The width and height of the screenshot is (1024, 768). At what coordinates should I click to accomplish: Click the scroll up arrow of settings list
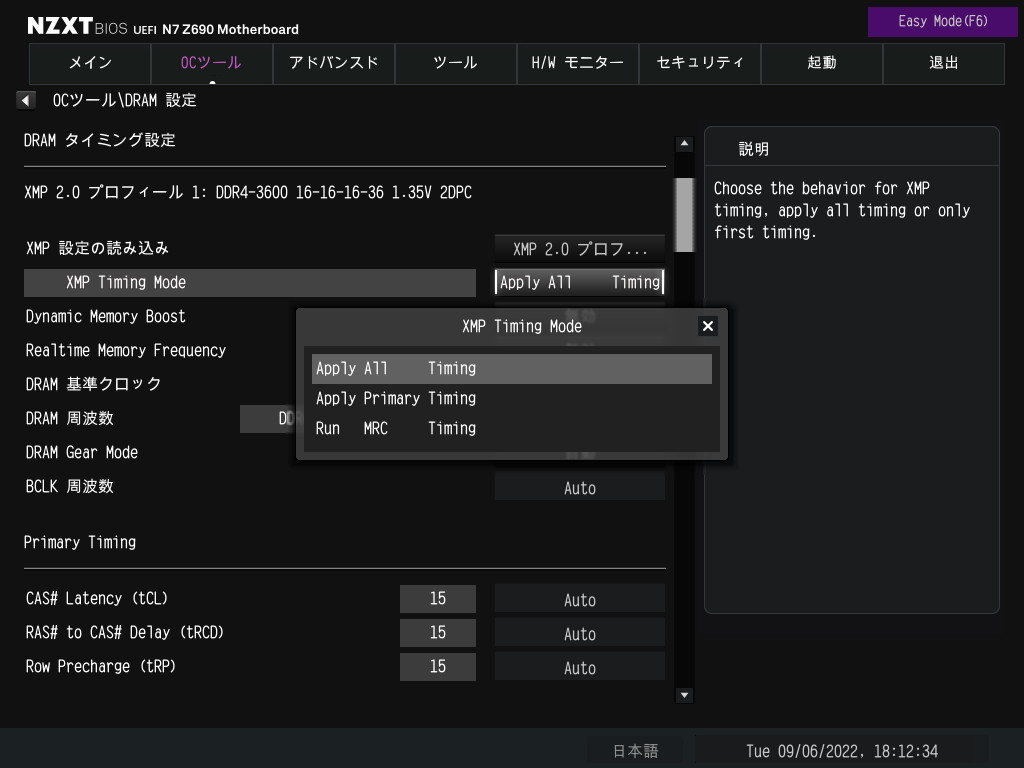point(684,144)
